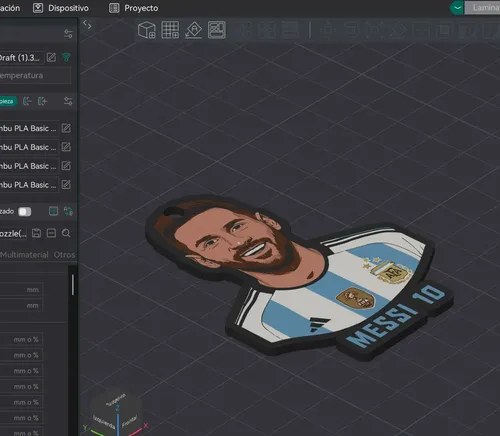Collapse the sidebar with the arrows icon
The height and width of the screenshot is (436, 500).
(x=87, y=25)
